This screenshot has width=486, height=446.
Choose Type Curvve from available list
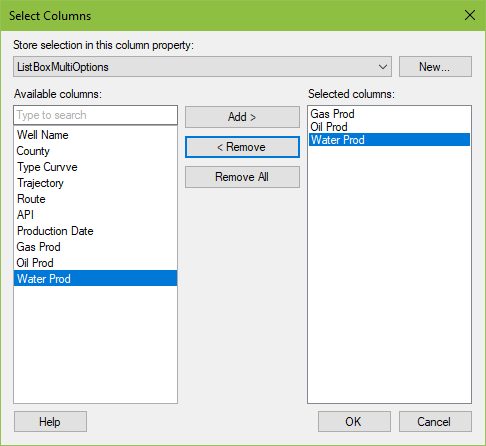[95, 167]
